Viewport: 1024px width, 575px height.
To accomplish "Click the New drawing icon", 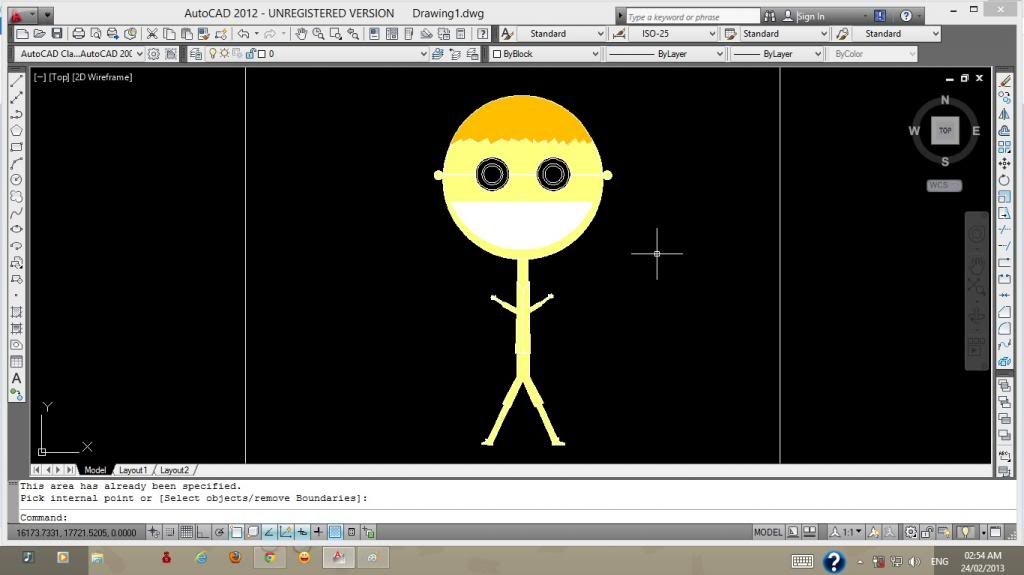I will click(22, 33).
